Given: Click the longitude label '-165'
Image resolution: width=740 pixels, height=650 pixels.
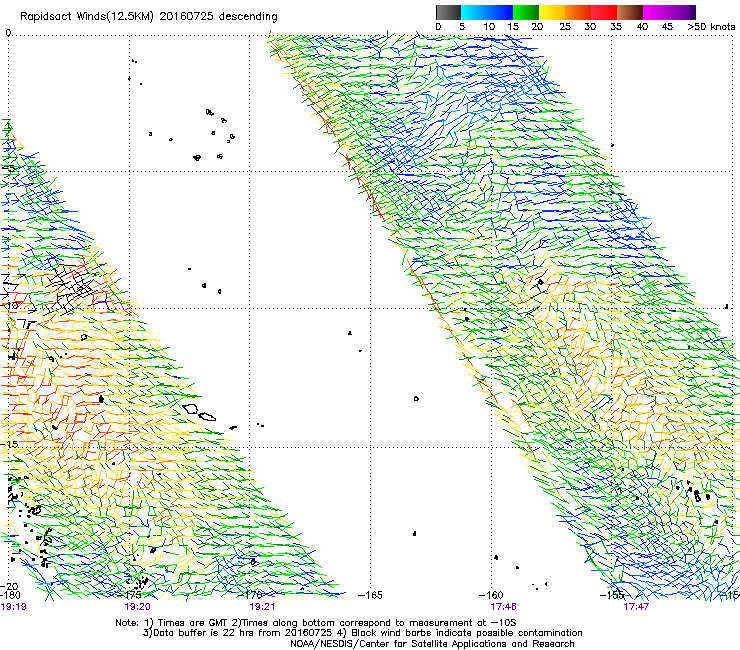Looking at the screenshot, I should tap(370, 595).
